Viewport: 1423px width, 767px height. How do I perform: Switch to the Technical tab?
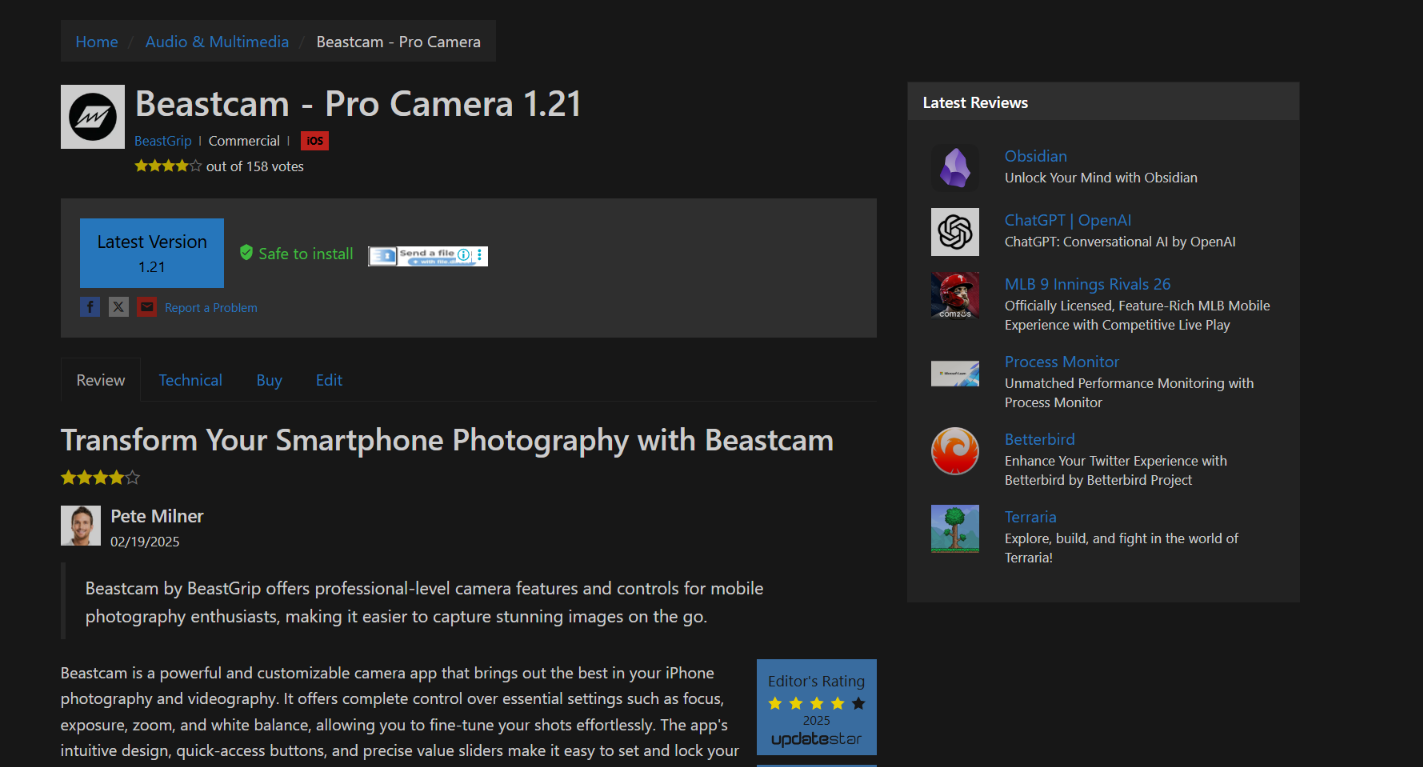point(190,380)
